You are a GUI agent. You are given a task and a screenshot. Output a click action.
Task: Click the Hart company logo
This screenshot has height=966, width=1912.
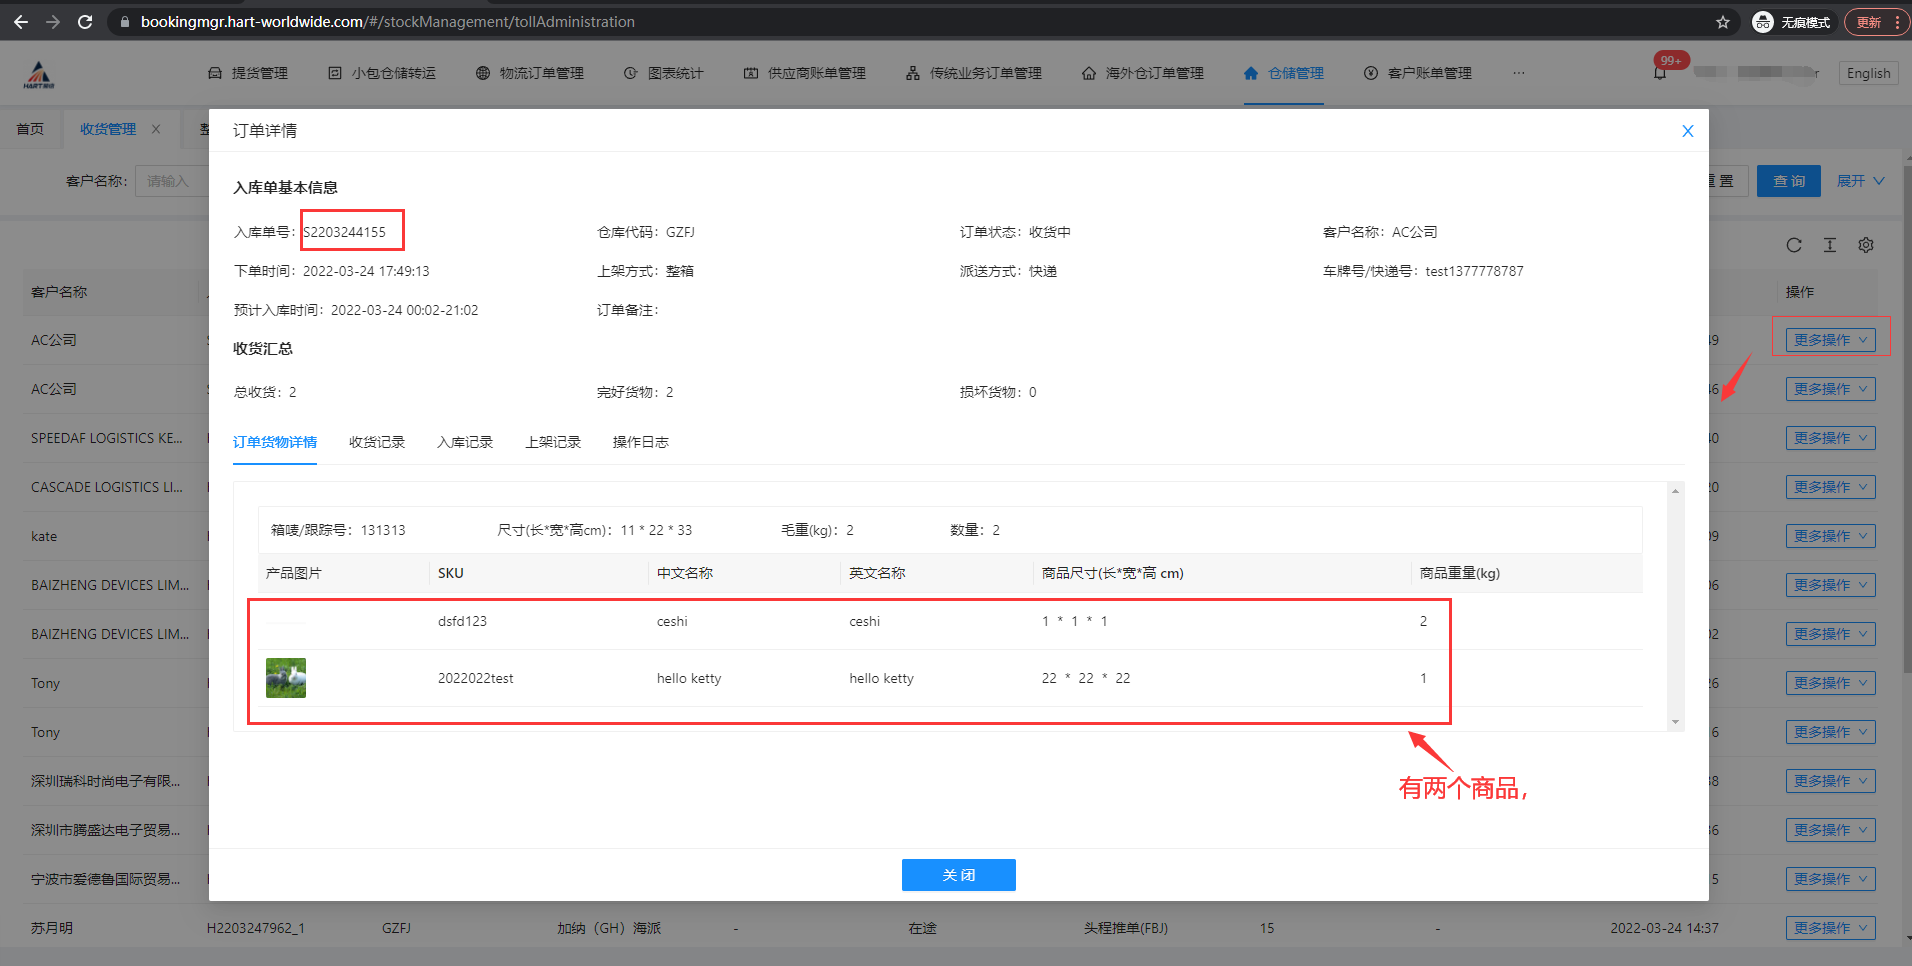click(39, 74)
